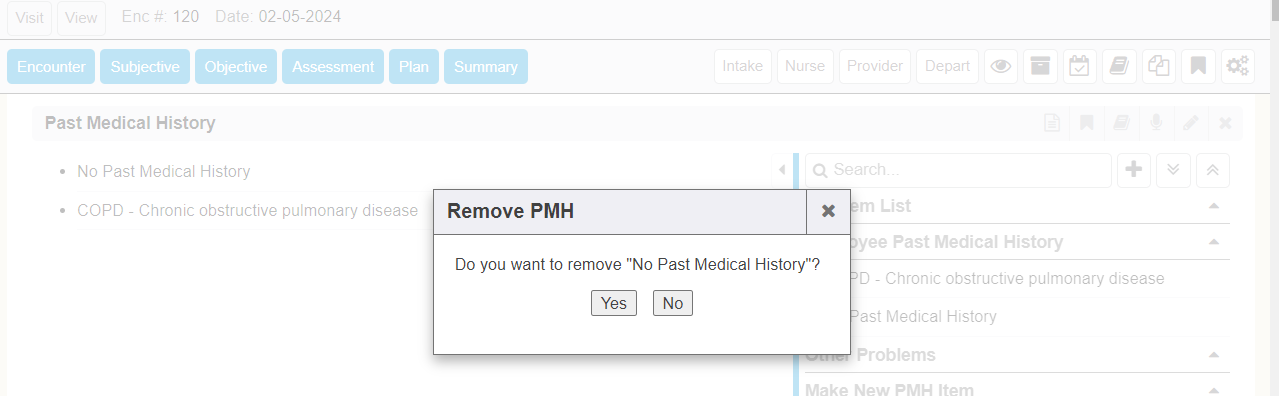Open the calendar check icon
This screenshot has width=1279, height=396.
tap(1079, 67)
